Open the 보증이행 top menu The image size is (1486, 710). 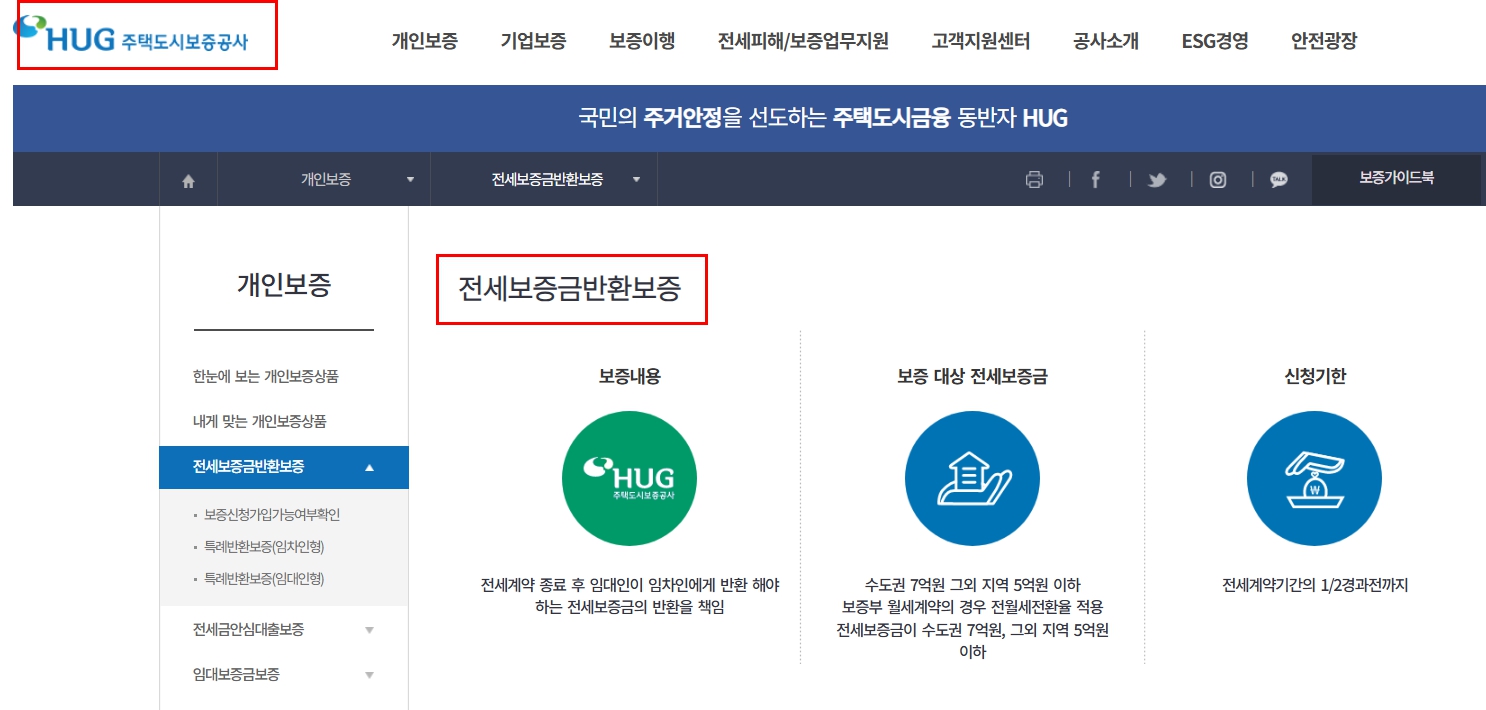(x=642, y=41)
